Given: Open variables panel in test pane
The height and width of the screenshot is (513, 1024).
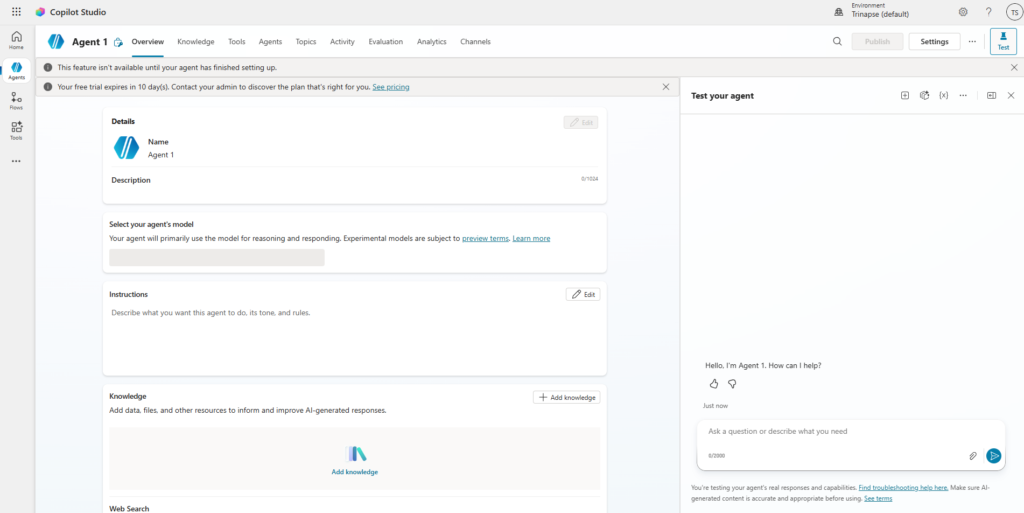Looking at the screenshot, I should point(944,95).
